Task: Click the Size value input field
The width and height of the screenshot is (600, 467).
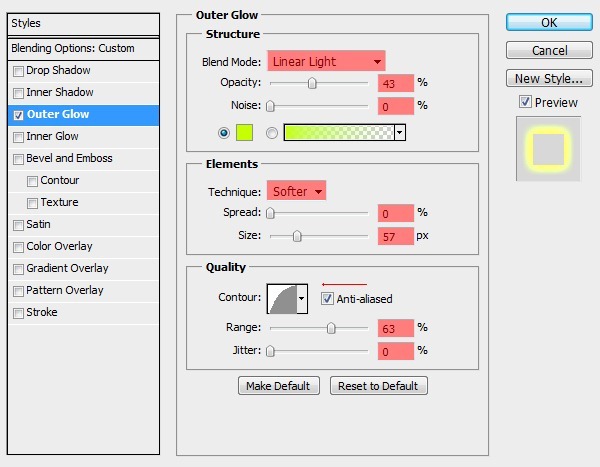Action: tap(395, 236)
